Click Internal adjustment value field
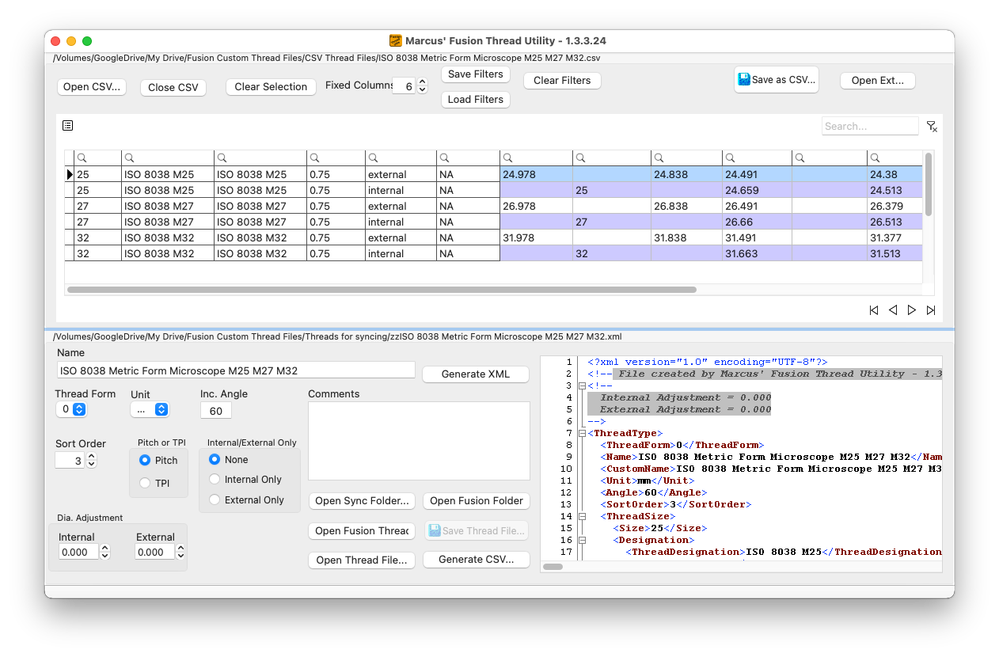Viewport: 999px width, 657px height. click(x=79, y=552)
